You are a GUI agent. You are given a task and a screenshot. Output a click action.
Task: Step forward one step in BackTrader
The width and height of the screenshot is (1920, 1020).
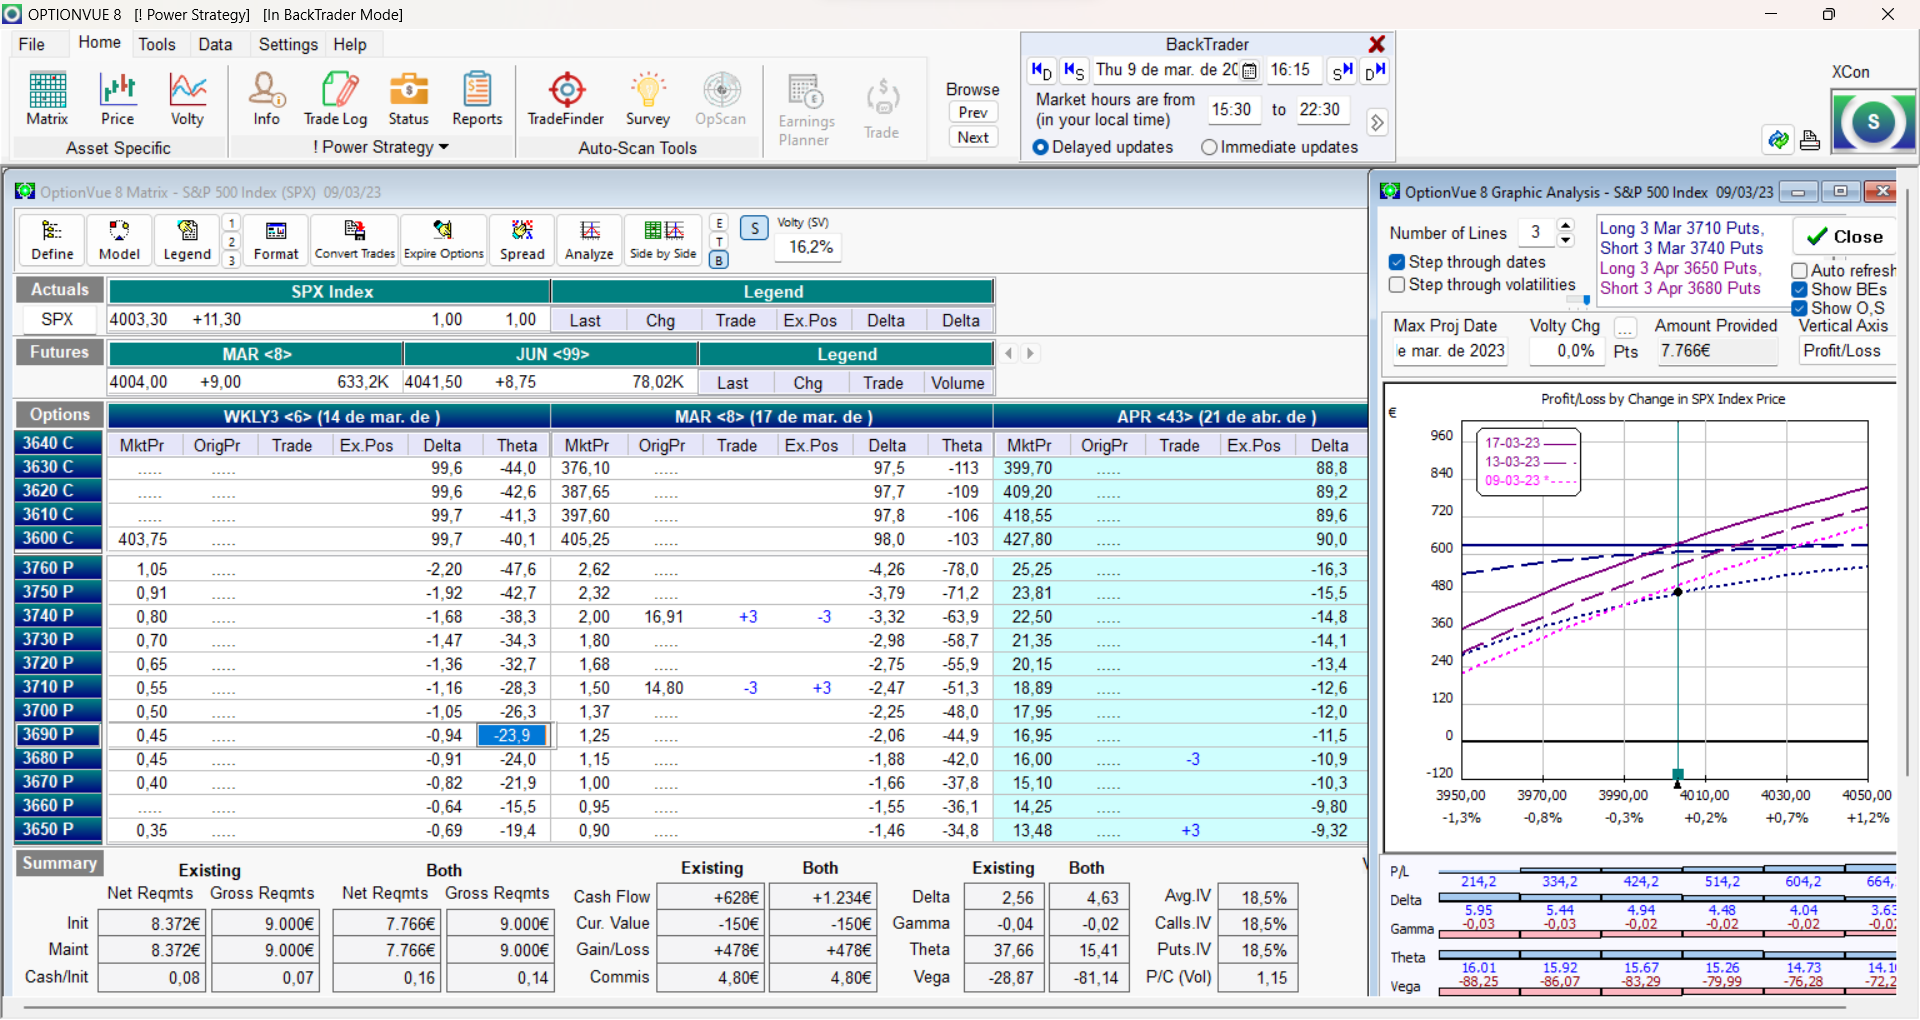pyautogui.click(x=1342, y=71)
